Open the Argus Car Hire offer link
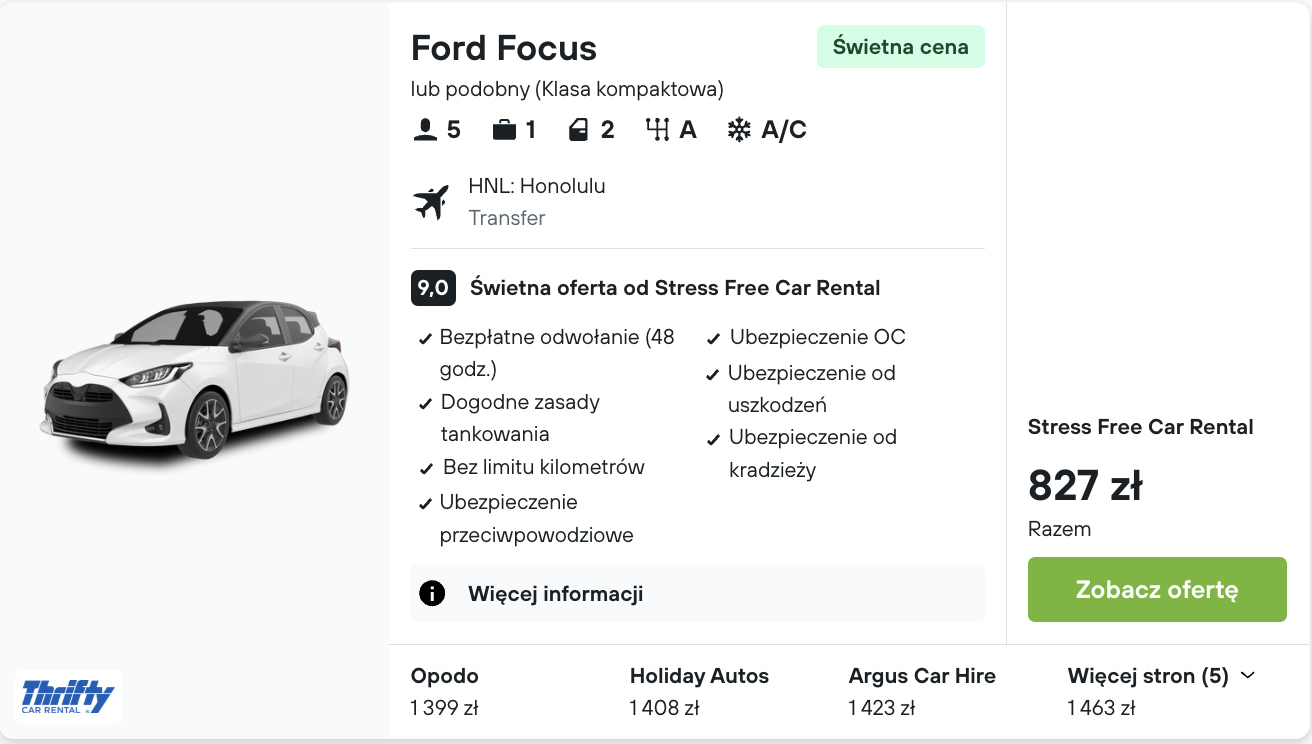 pos(921,691)
